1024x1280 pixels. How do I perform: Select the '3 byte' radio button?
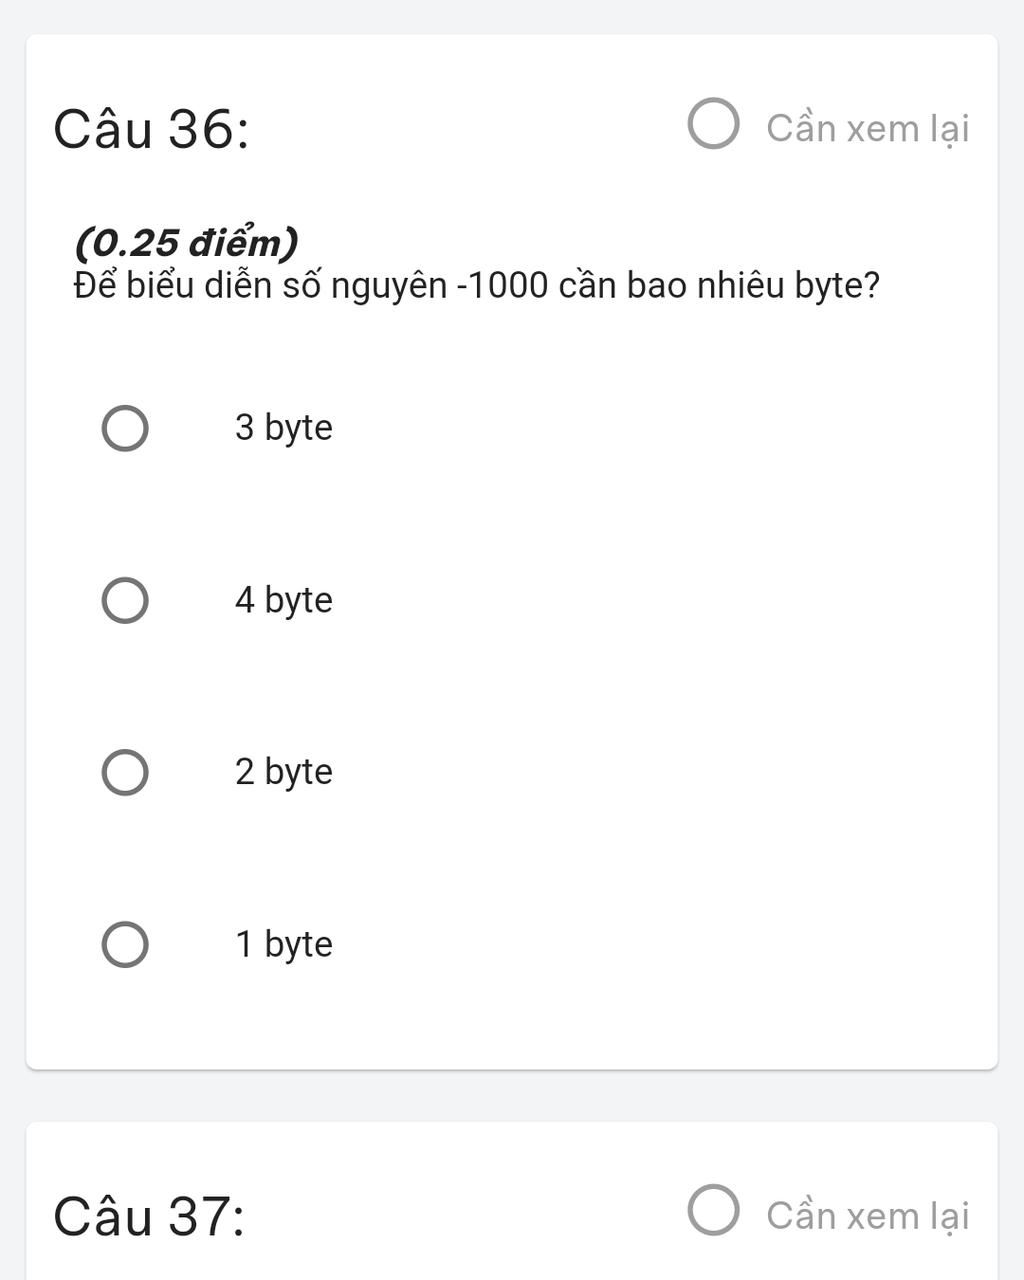[x=125, y=429]
